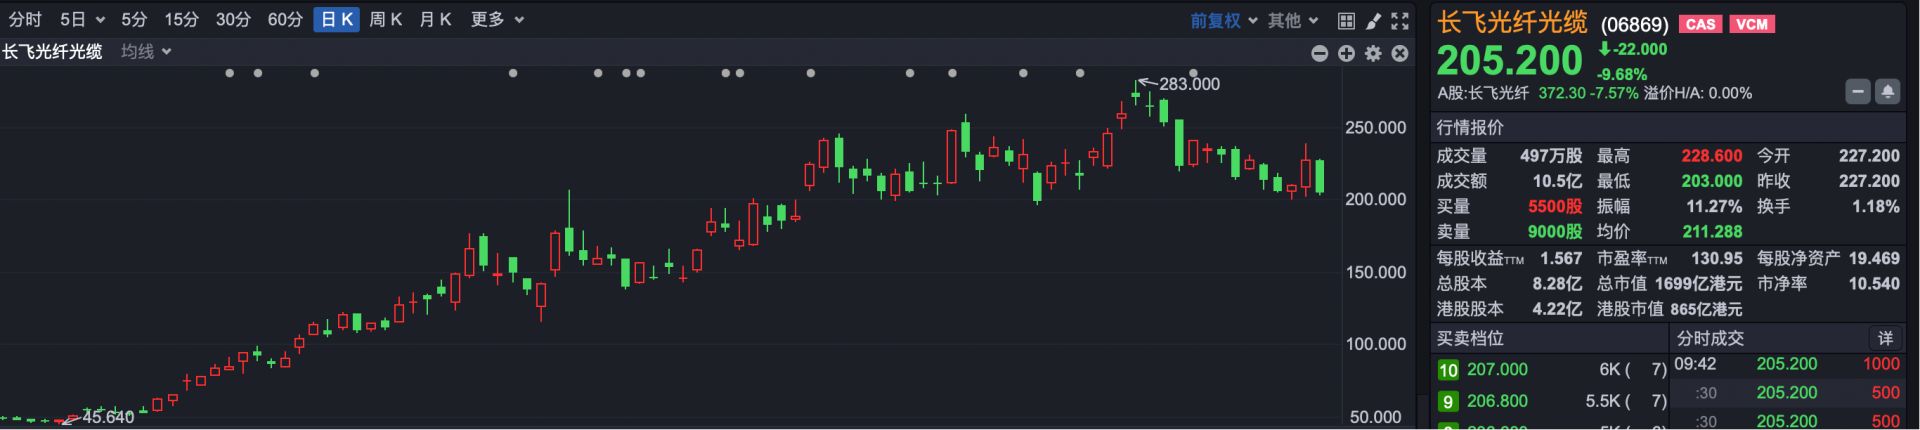Open 详 details for tick trades
The height and width of the screenshot is (430, 1920).
coord(1885,338)
